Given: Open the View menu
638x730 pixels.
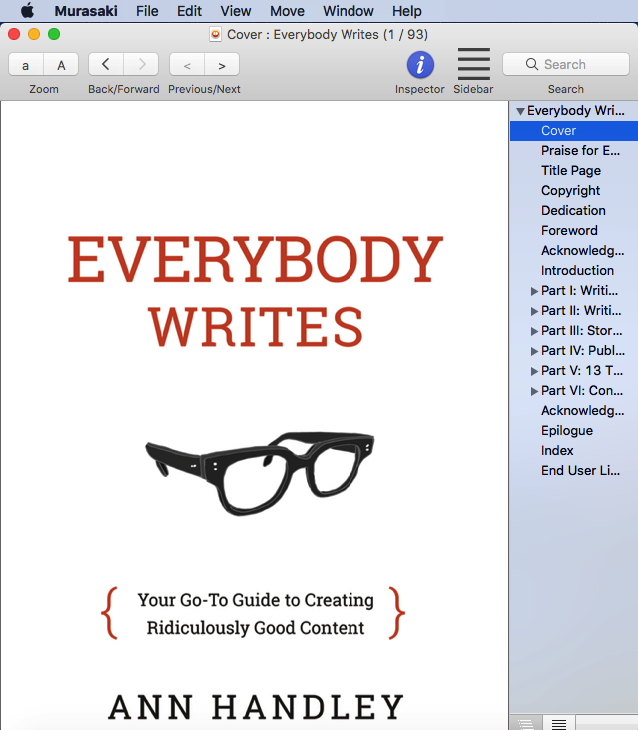Looking at the screenshot, I should click(x=236, y=11).
